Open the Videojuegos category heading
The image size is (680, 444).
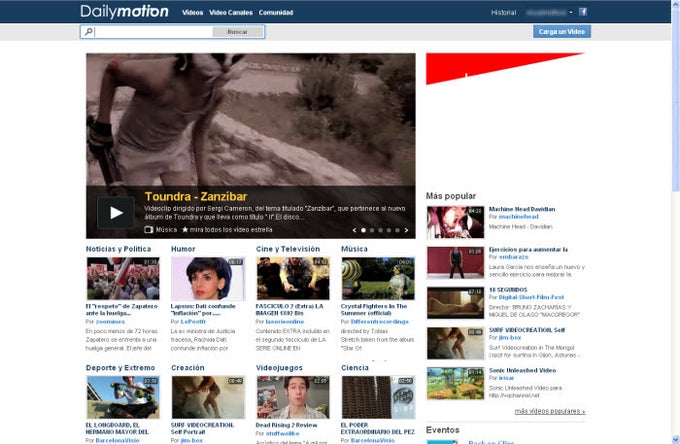click(x=279, y=368)
